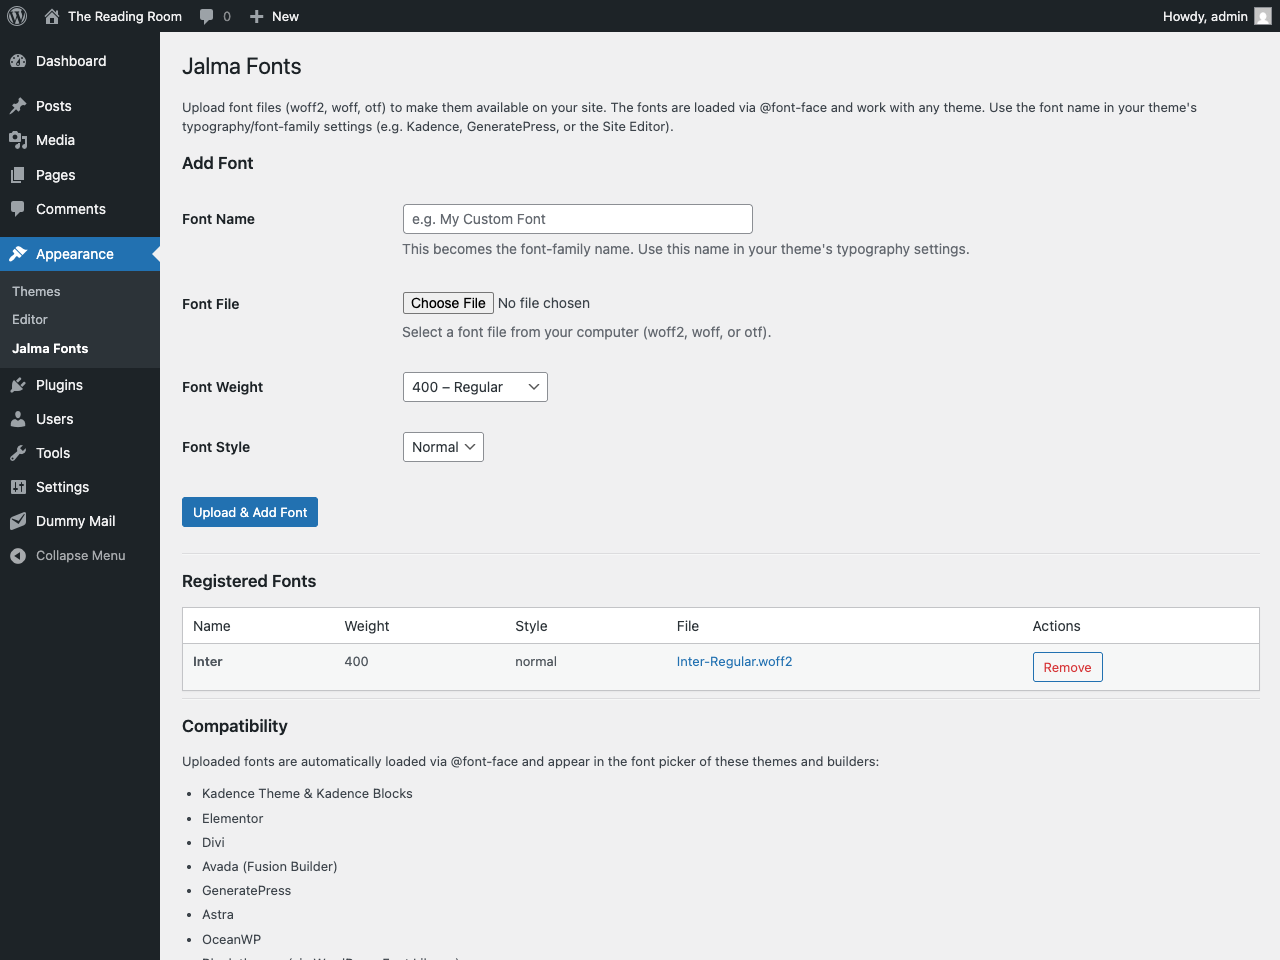Viewport: 1280px width, 960px height.
Task: Open the Appearance menu label
Action: (75, 254)
